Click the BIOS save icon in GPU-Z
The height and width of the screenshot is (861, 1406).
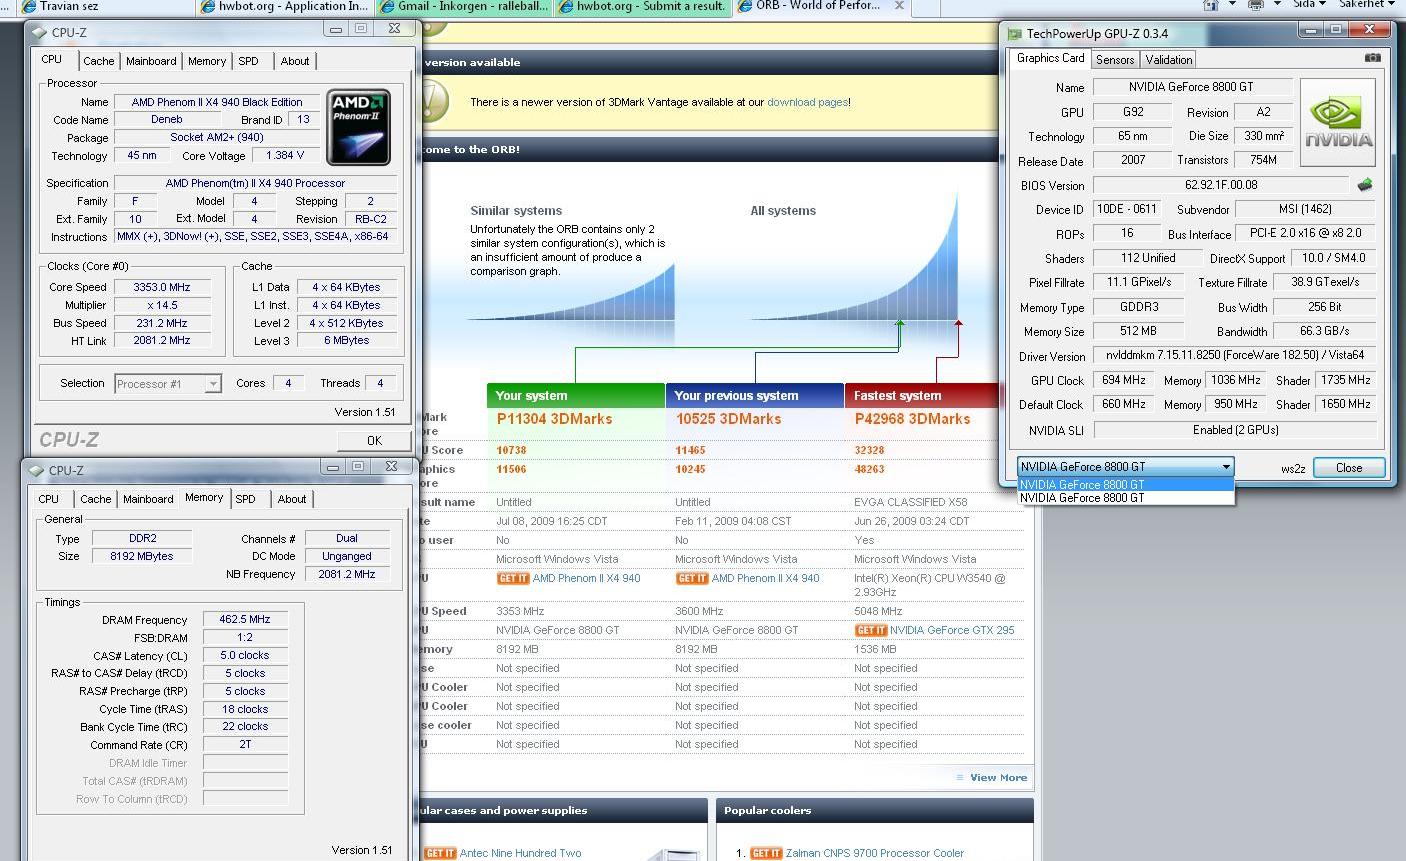click(x=1364, y=185)
